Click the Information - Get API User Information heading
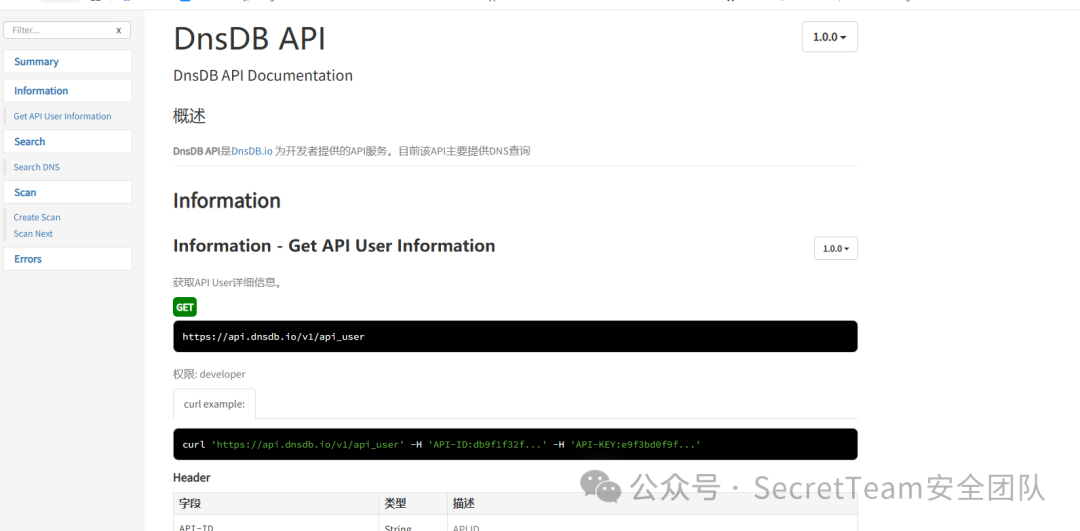Image resolution: width=1080 pixels, height=531 pixels. (334, 245)
